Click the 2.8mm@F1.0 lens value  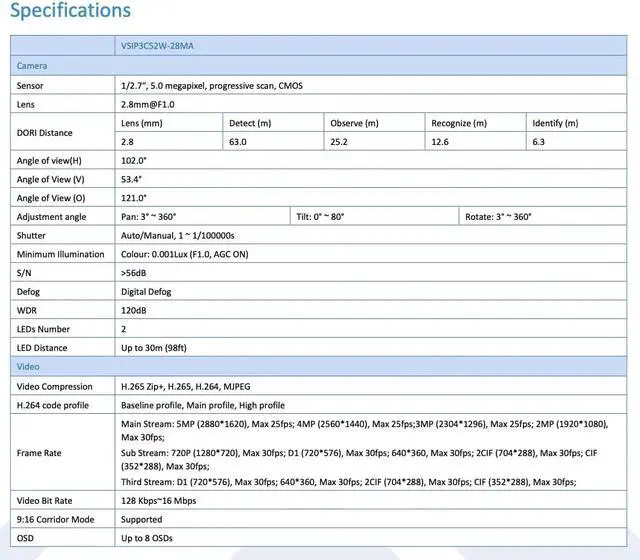148,104
